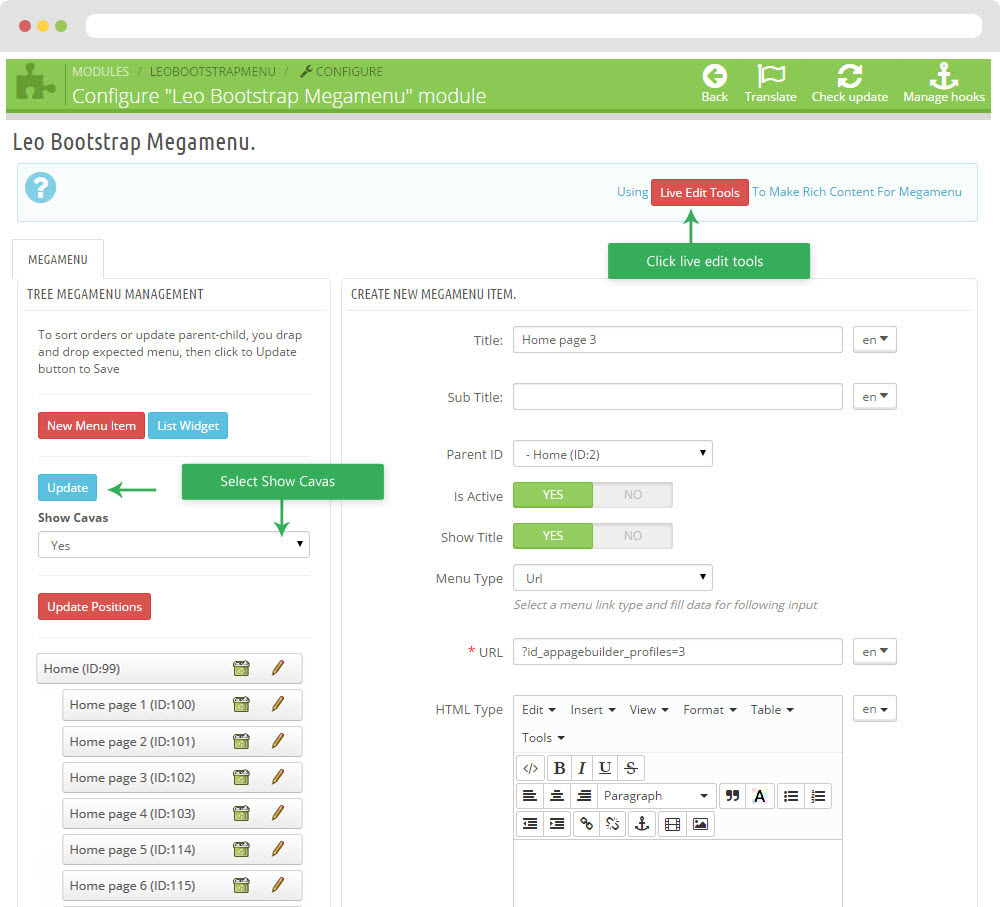Edit Home page 3 (ID:102) via pencil icon
Screen dimensions: 1000x907
[x=277, y=777]
